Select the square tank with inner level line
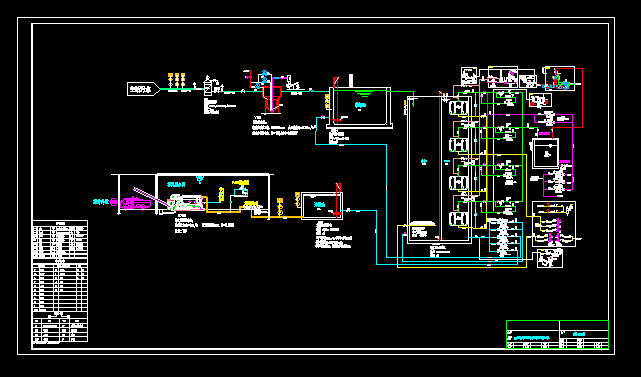The height and width of the screenshot is (377, 641). [x=546, y=154]
